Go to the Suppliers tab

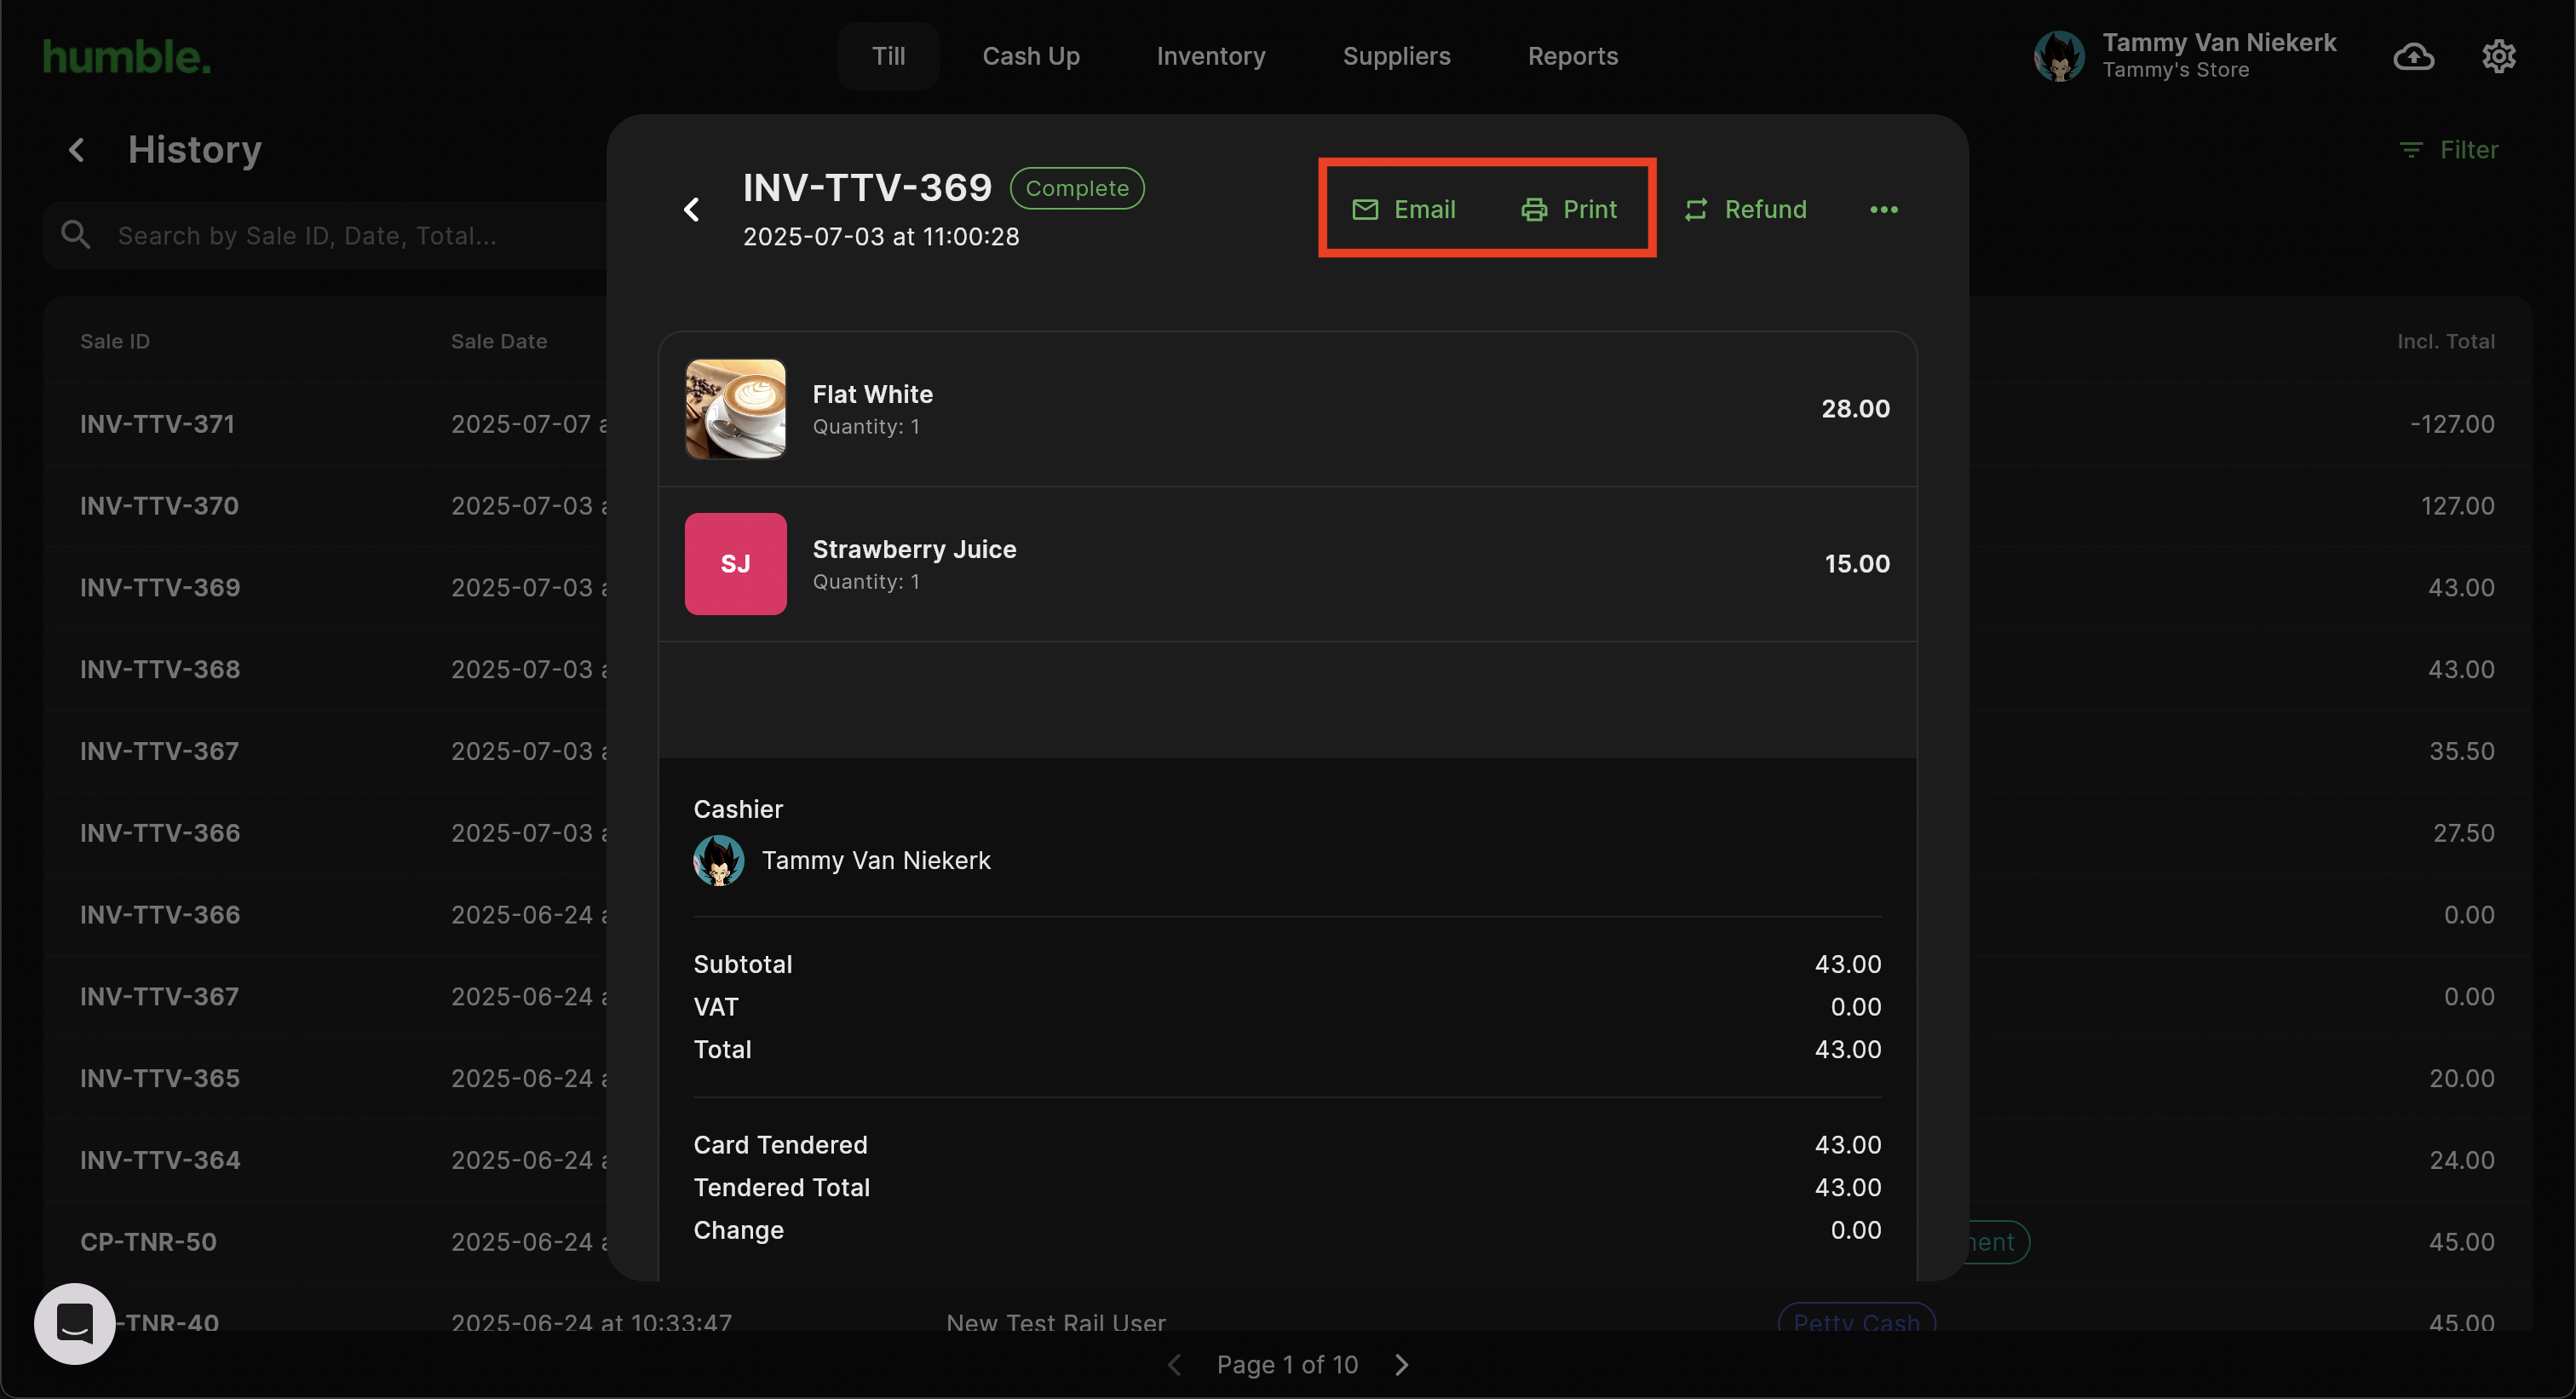pyautogui.click(x=1396, y=56)
